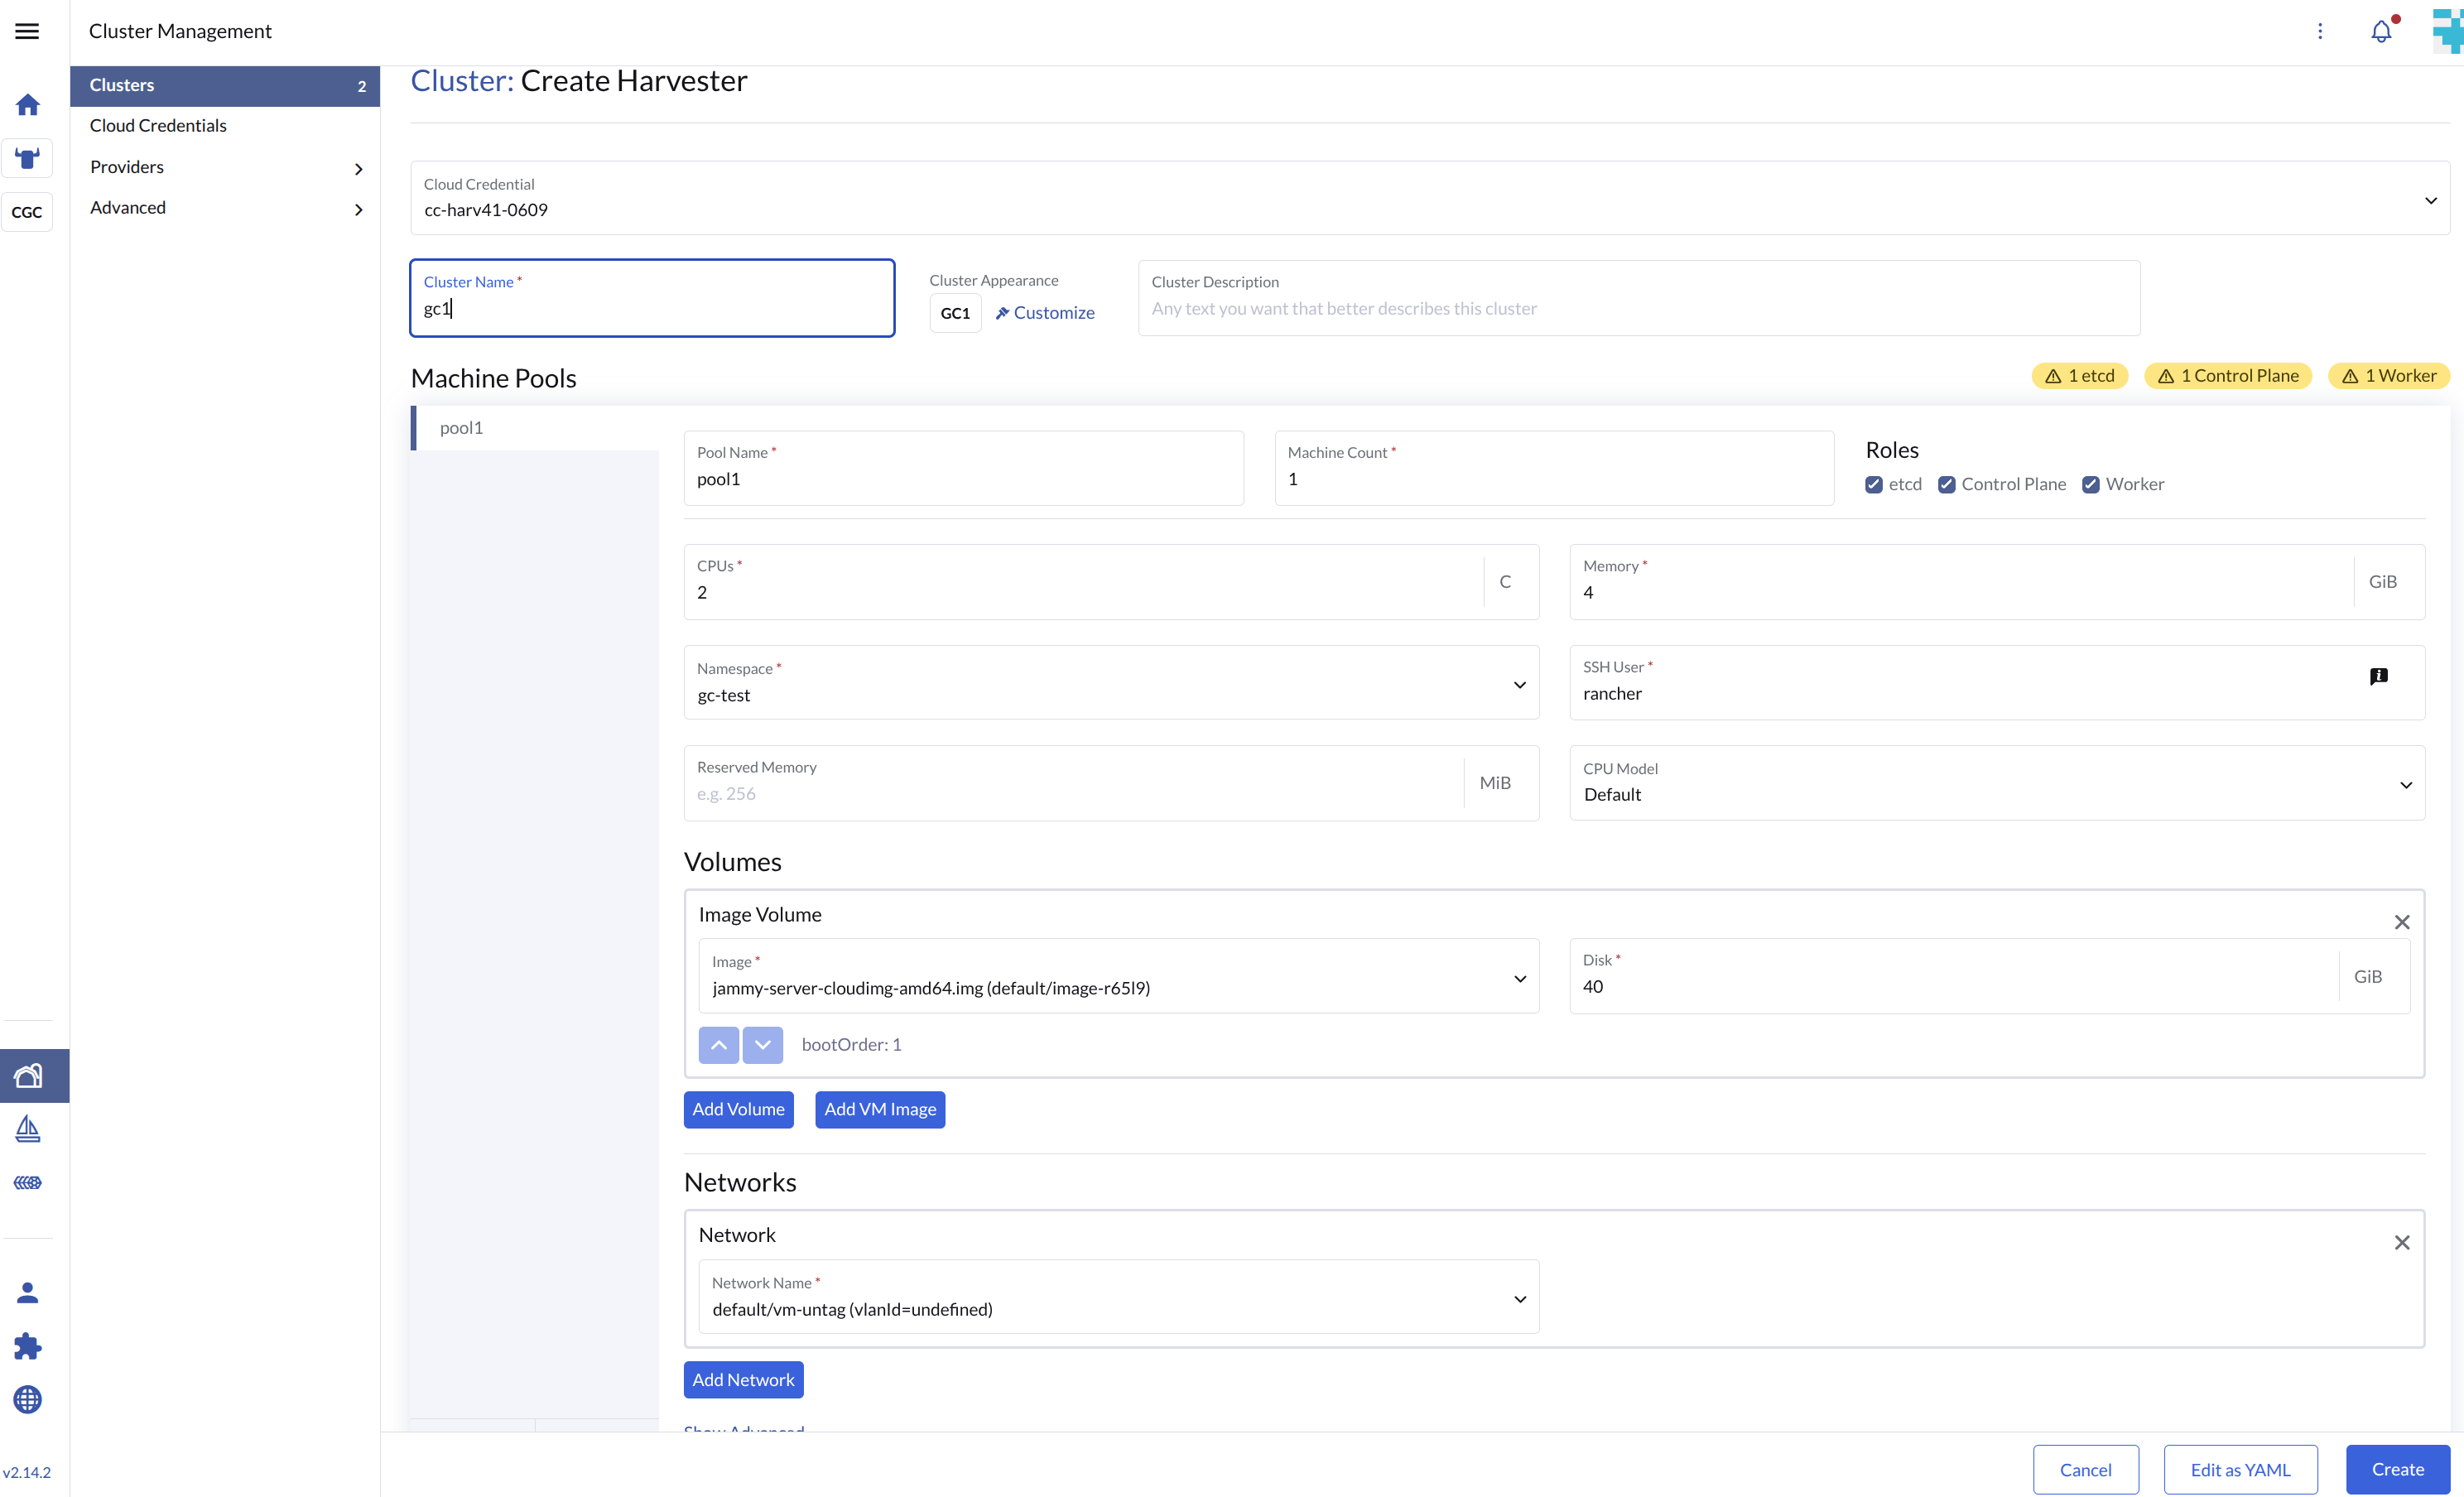Show SSH User info tooltip icon

coord(2379,676)
